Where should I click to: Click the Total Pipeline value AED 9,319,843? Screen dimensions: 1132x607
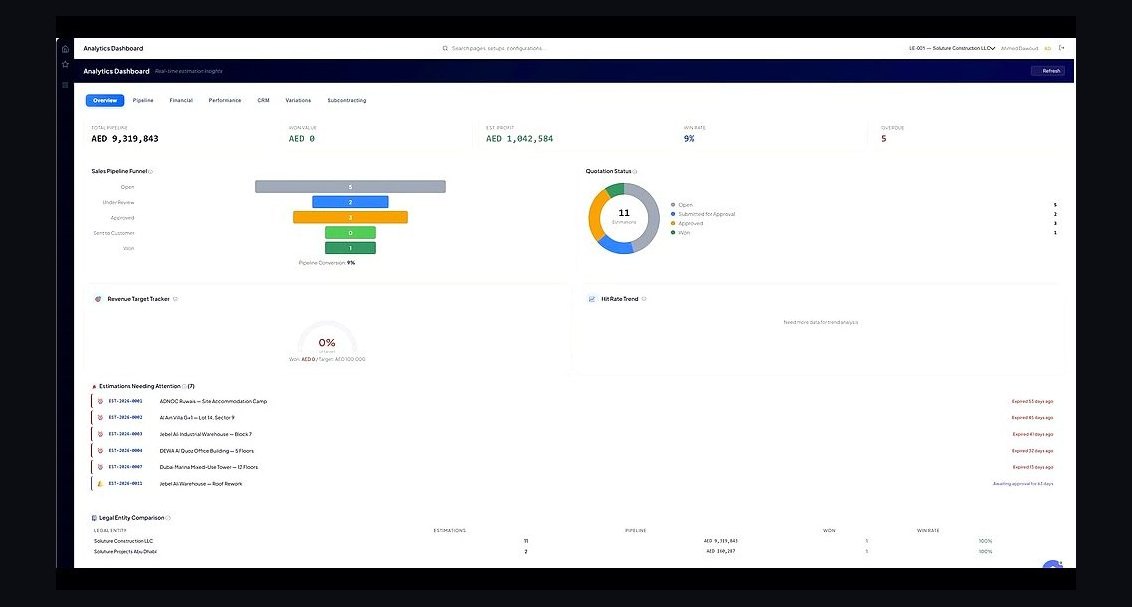click(x=125, y=139)
